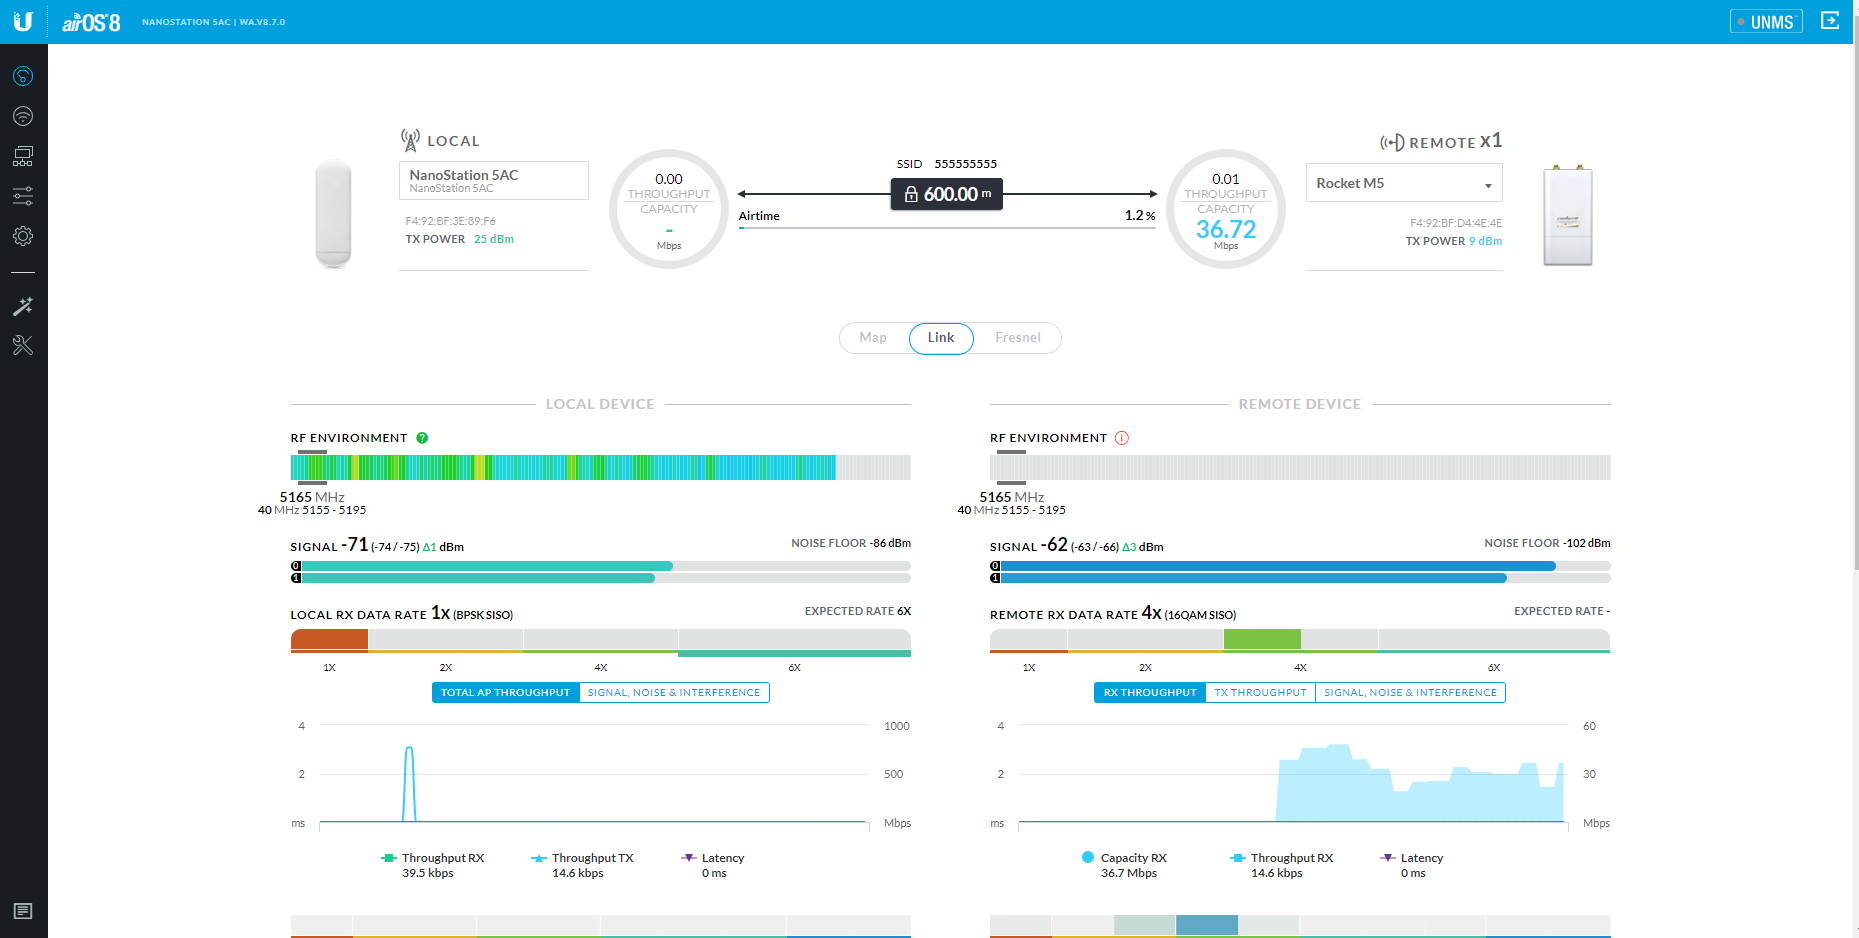Click the remote 36.72 Mbps capacity gauge
This screenshot has width=1859, height=938.
[x=1226, y=209]
